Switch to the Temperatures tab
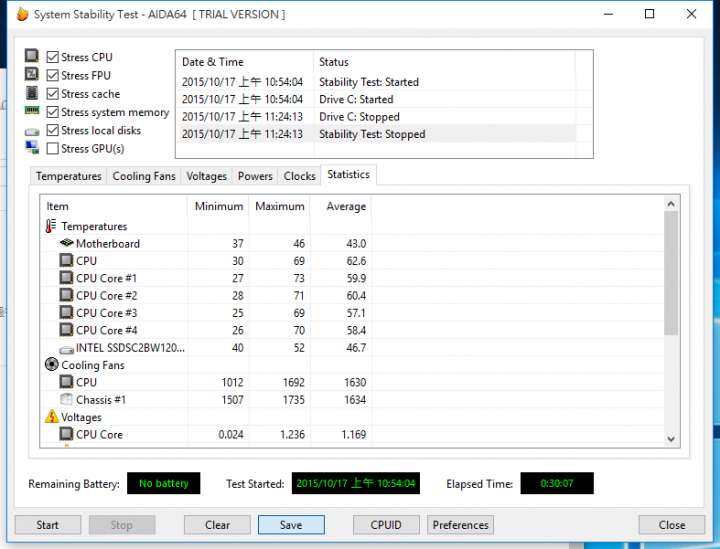Image resolution: width=720 pixels, height=549 pixels. pos(68,176)
